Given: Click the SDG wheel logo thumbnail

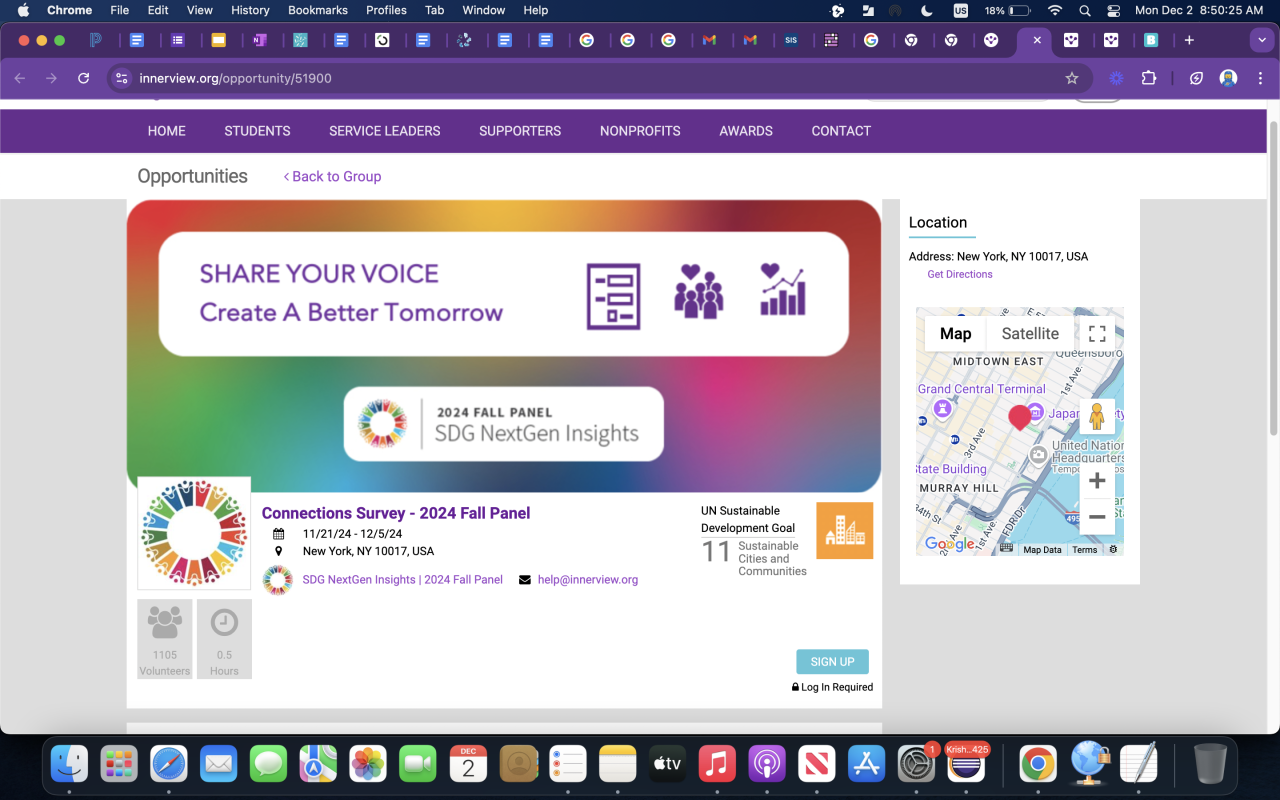Looking at the screenshot, I should 194,533.
